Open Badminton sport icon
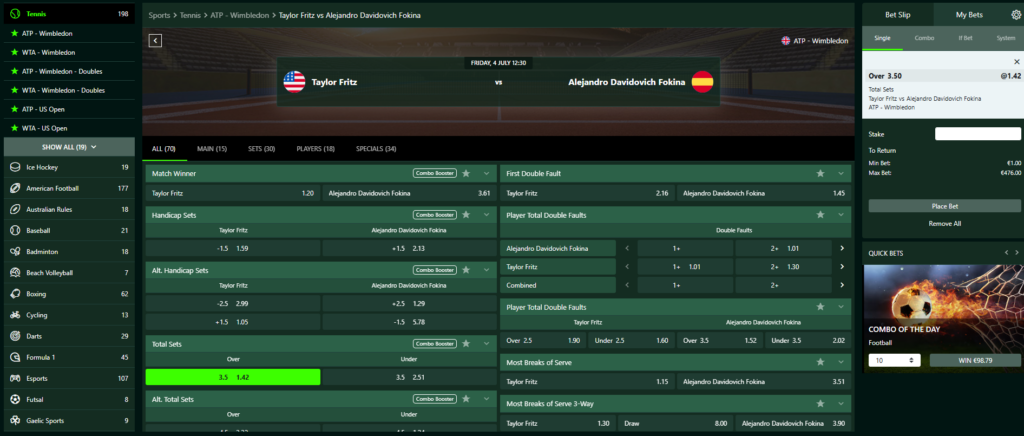 point(15,251)
